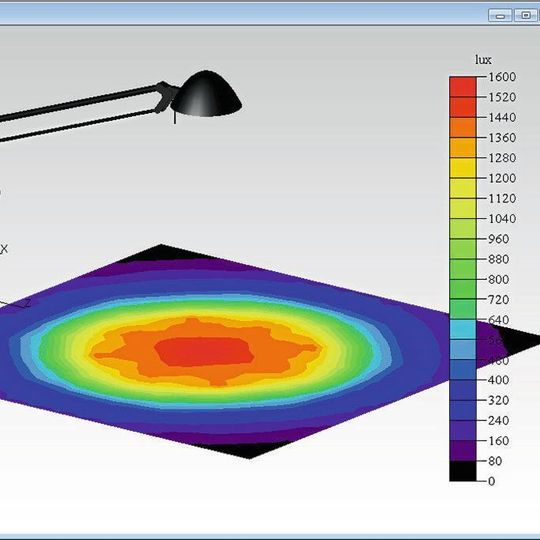This screenshot has height=540, width=540.
Task: Click the "400" legend value
Action: pos(499,380)
